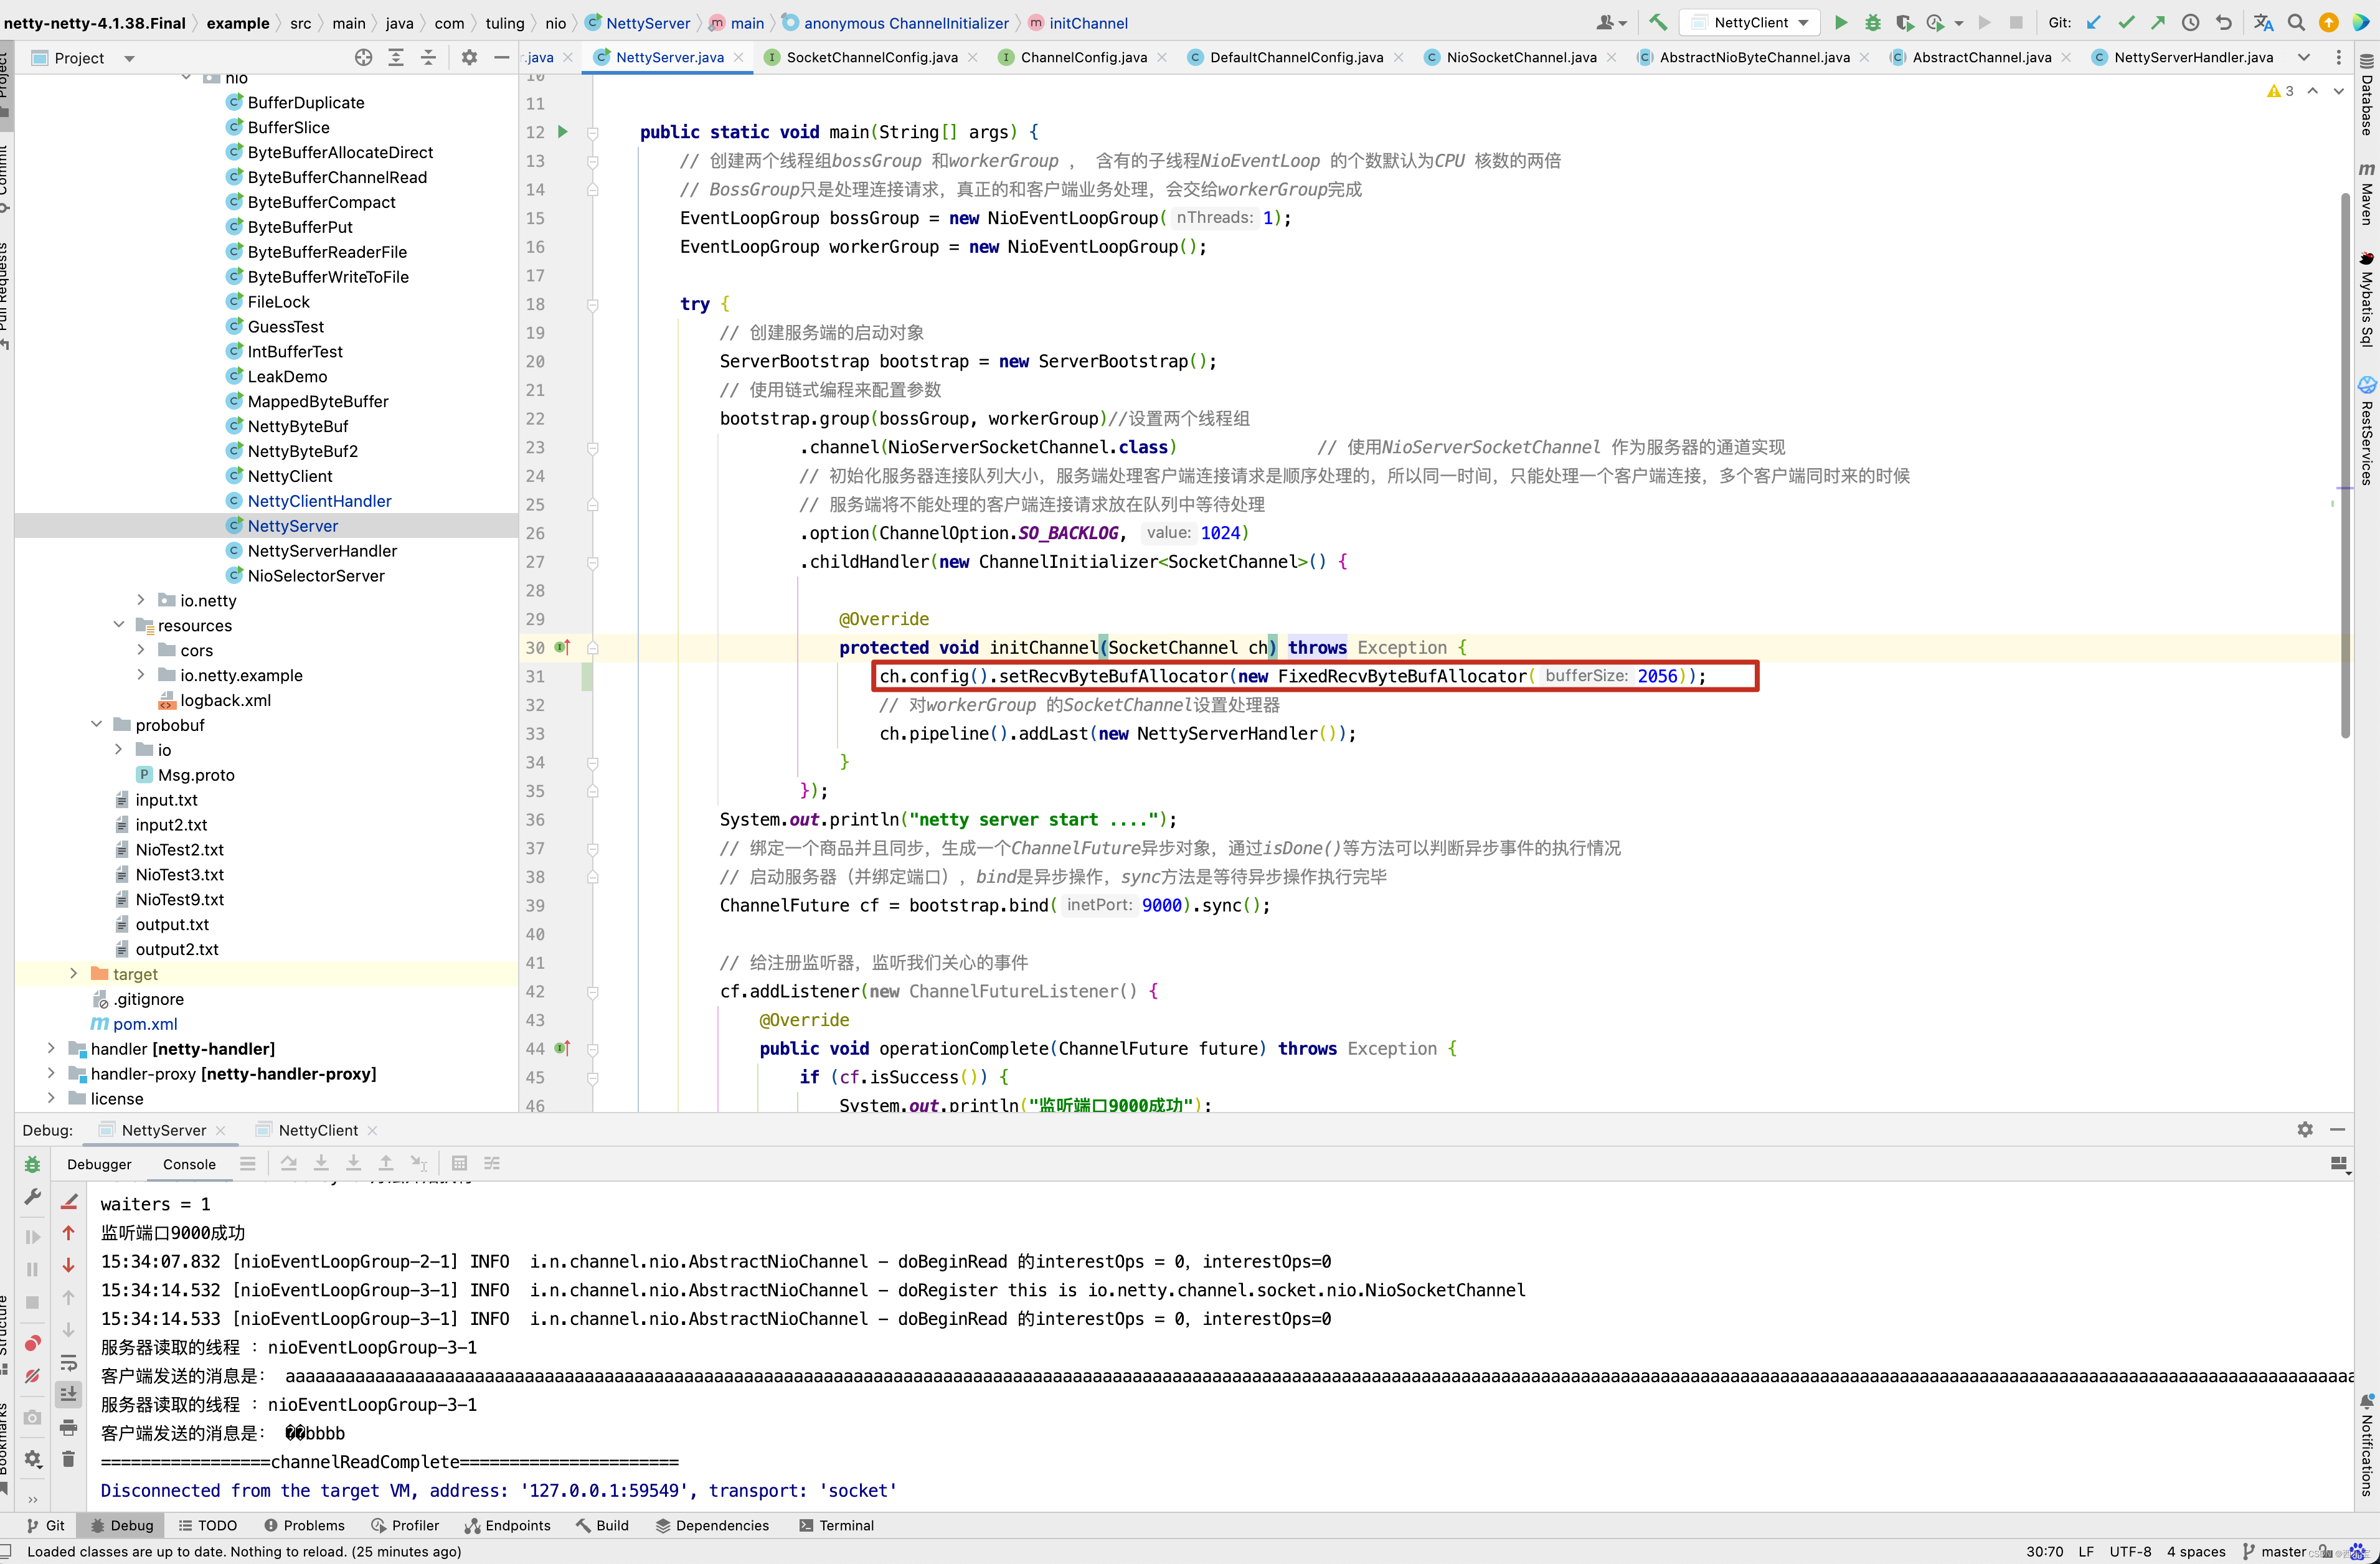This screenshot has height=1564, width=2380.
Task: Start debugging with the green bug icon
Action: tap(1873, 22)
